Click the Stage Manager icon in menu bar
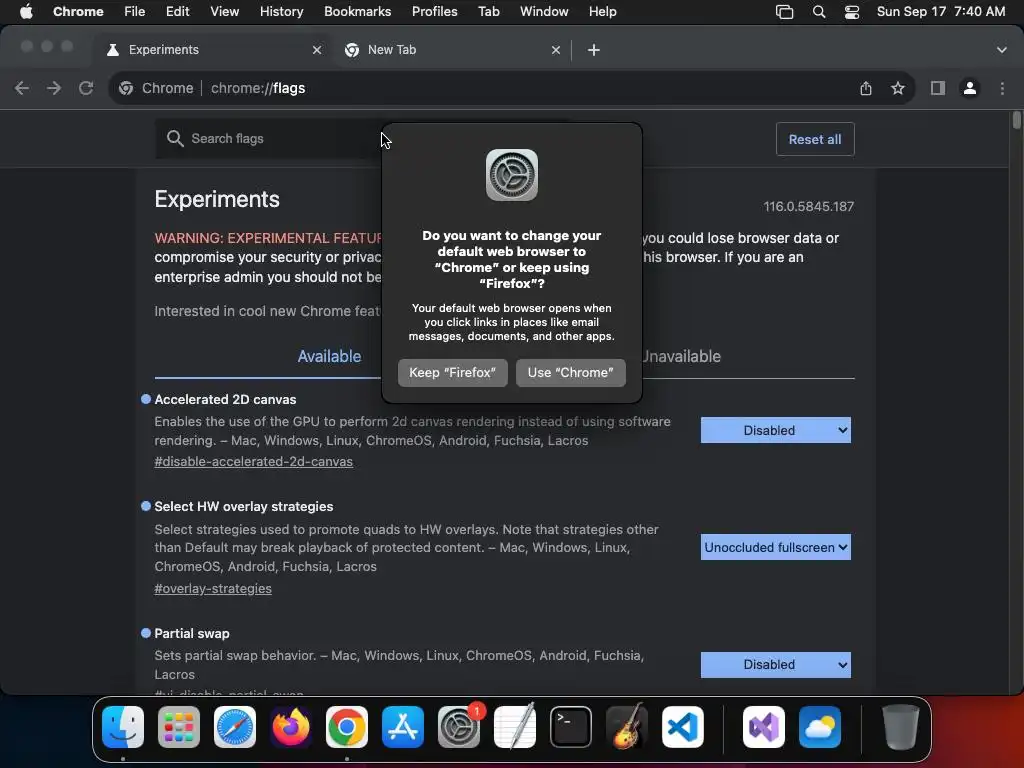This screenshot has width=1024, height=768. [784, 12]
